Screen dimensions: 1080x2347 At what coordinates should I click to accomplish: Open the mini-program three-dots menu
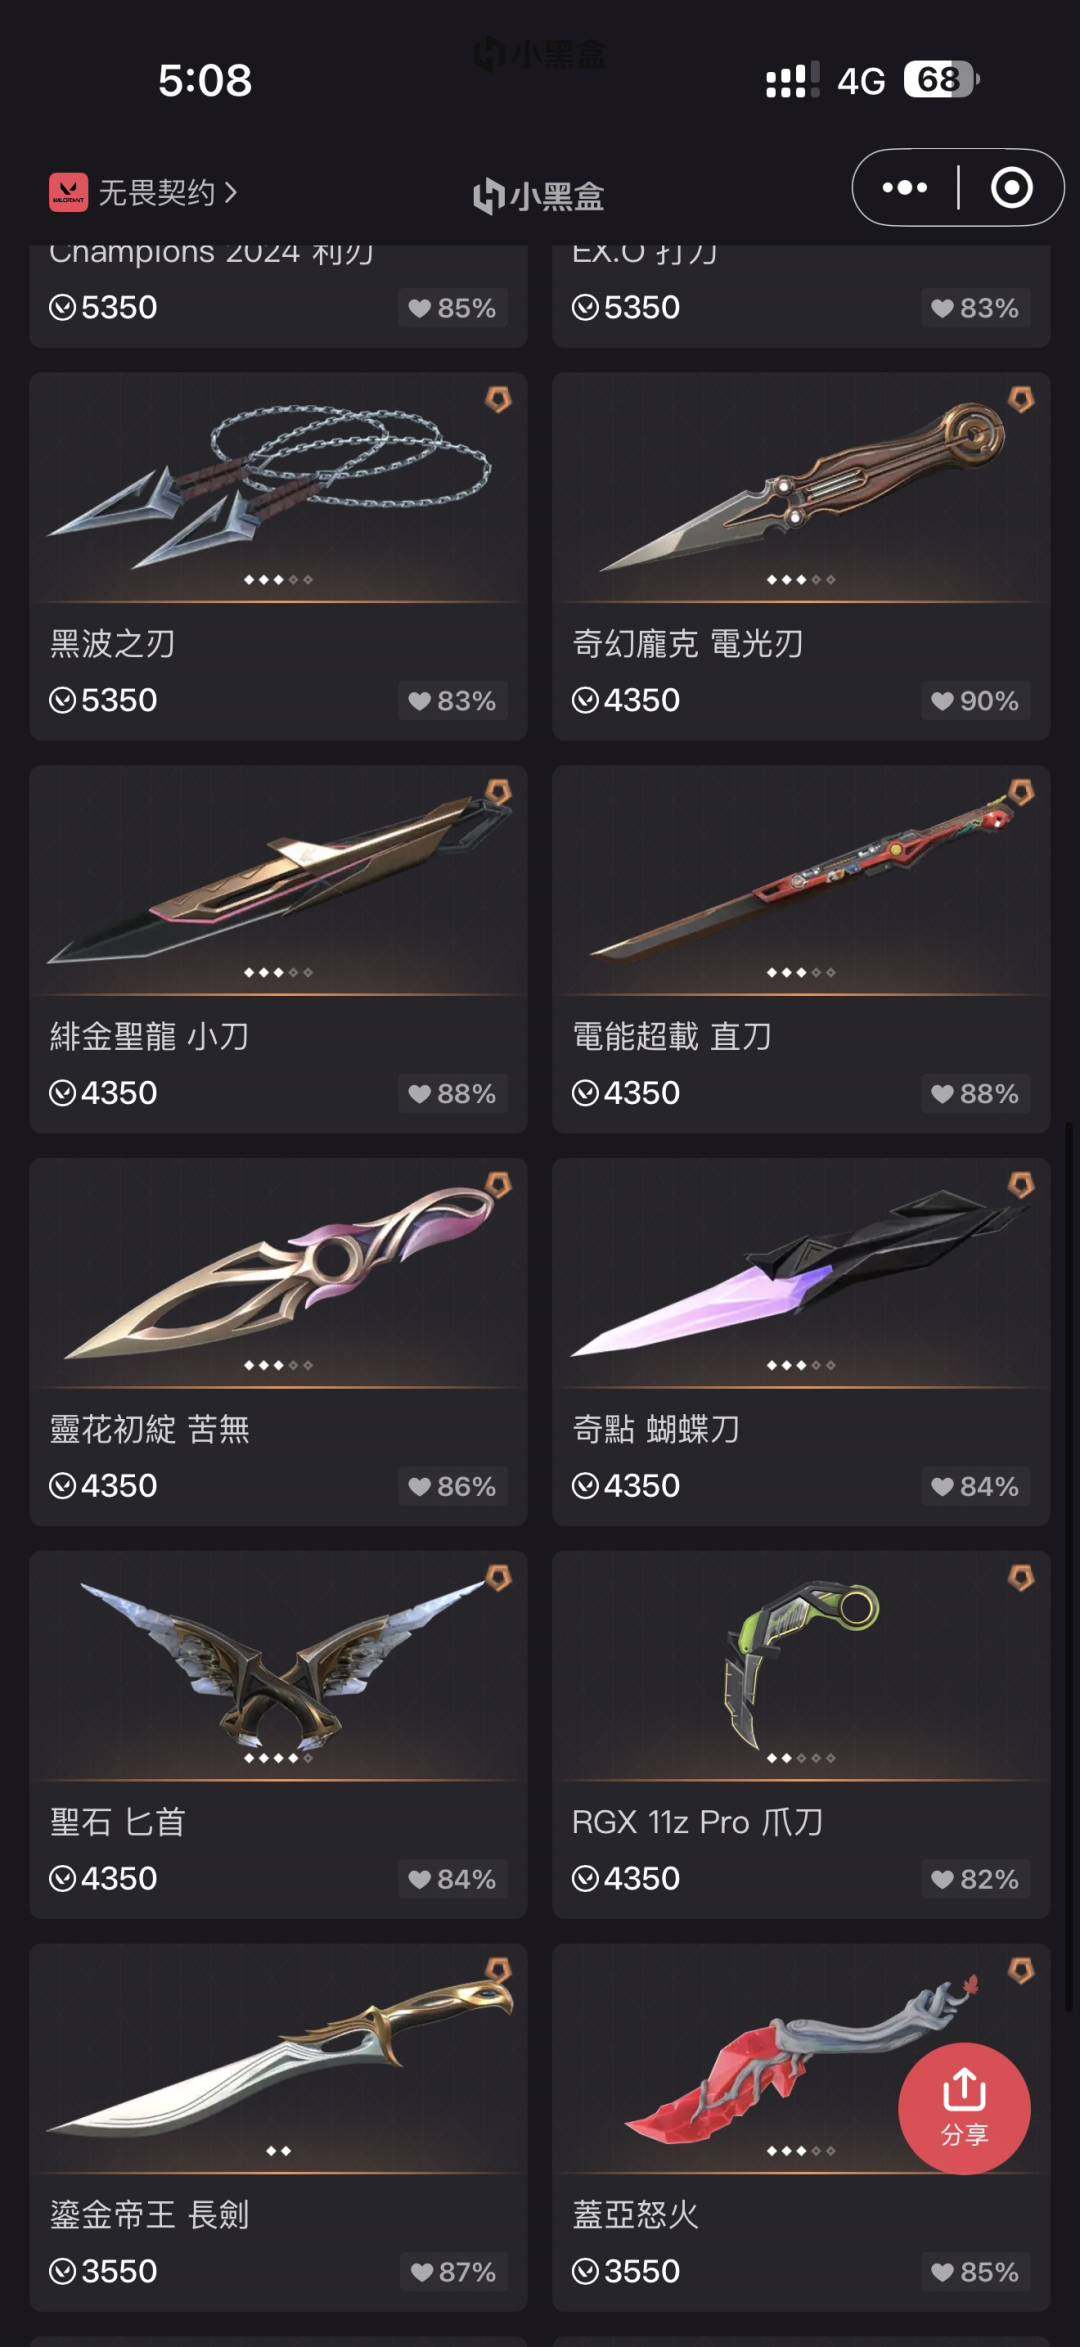(905, 187)
